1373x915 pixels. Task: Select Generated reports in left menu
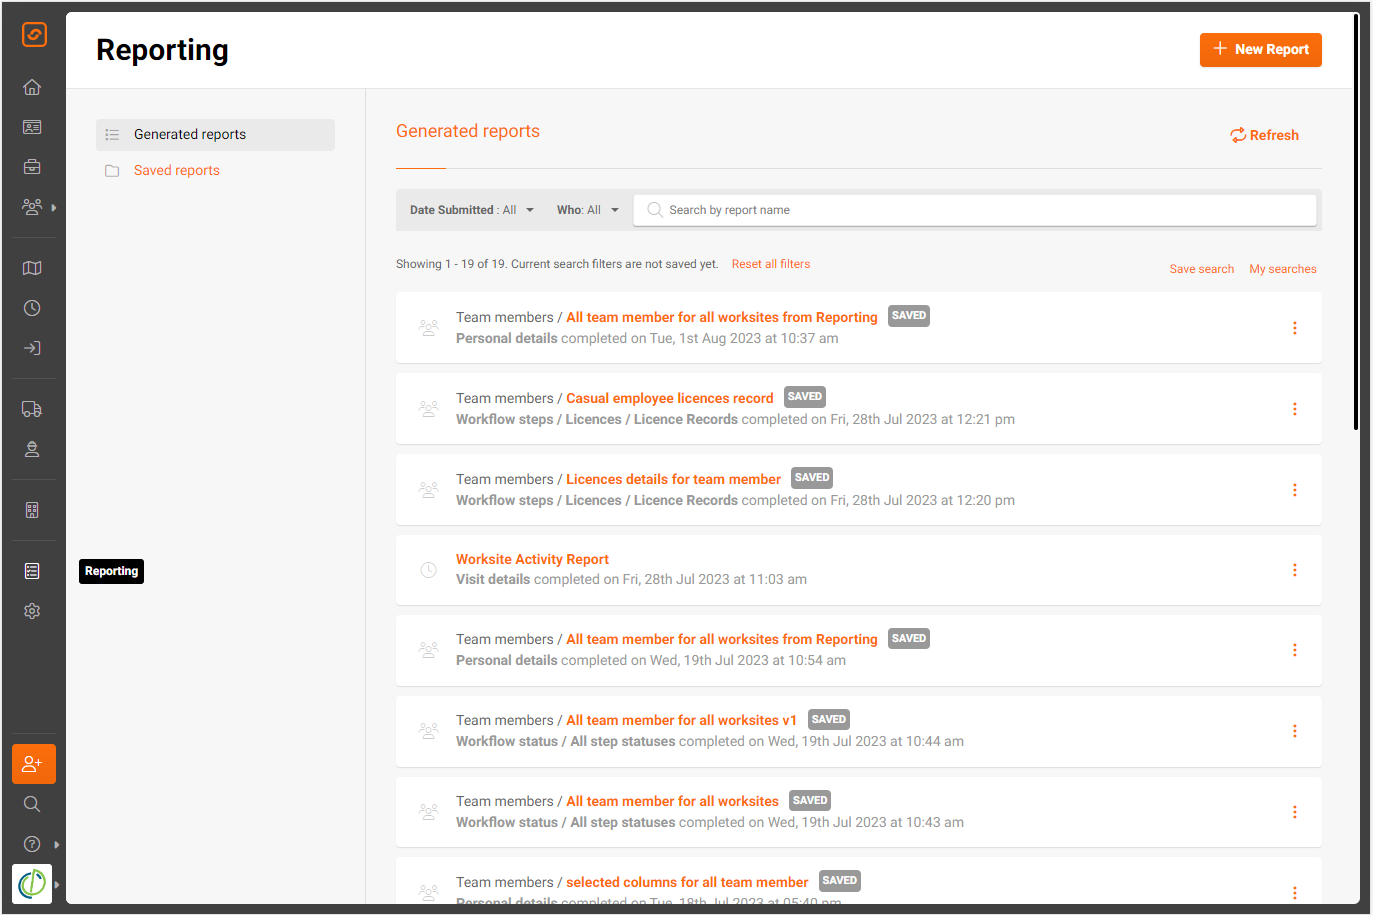(215, 135)
